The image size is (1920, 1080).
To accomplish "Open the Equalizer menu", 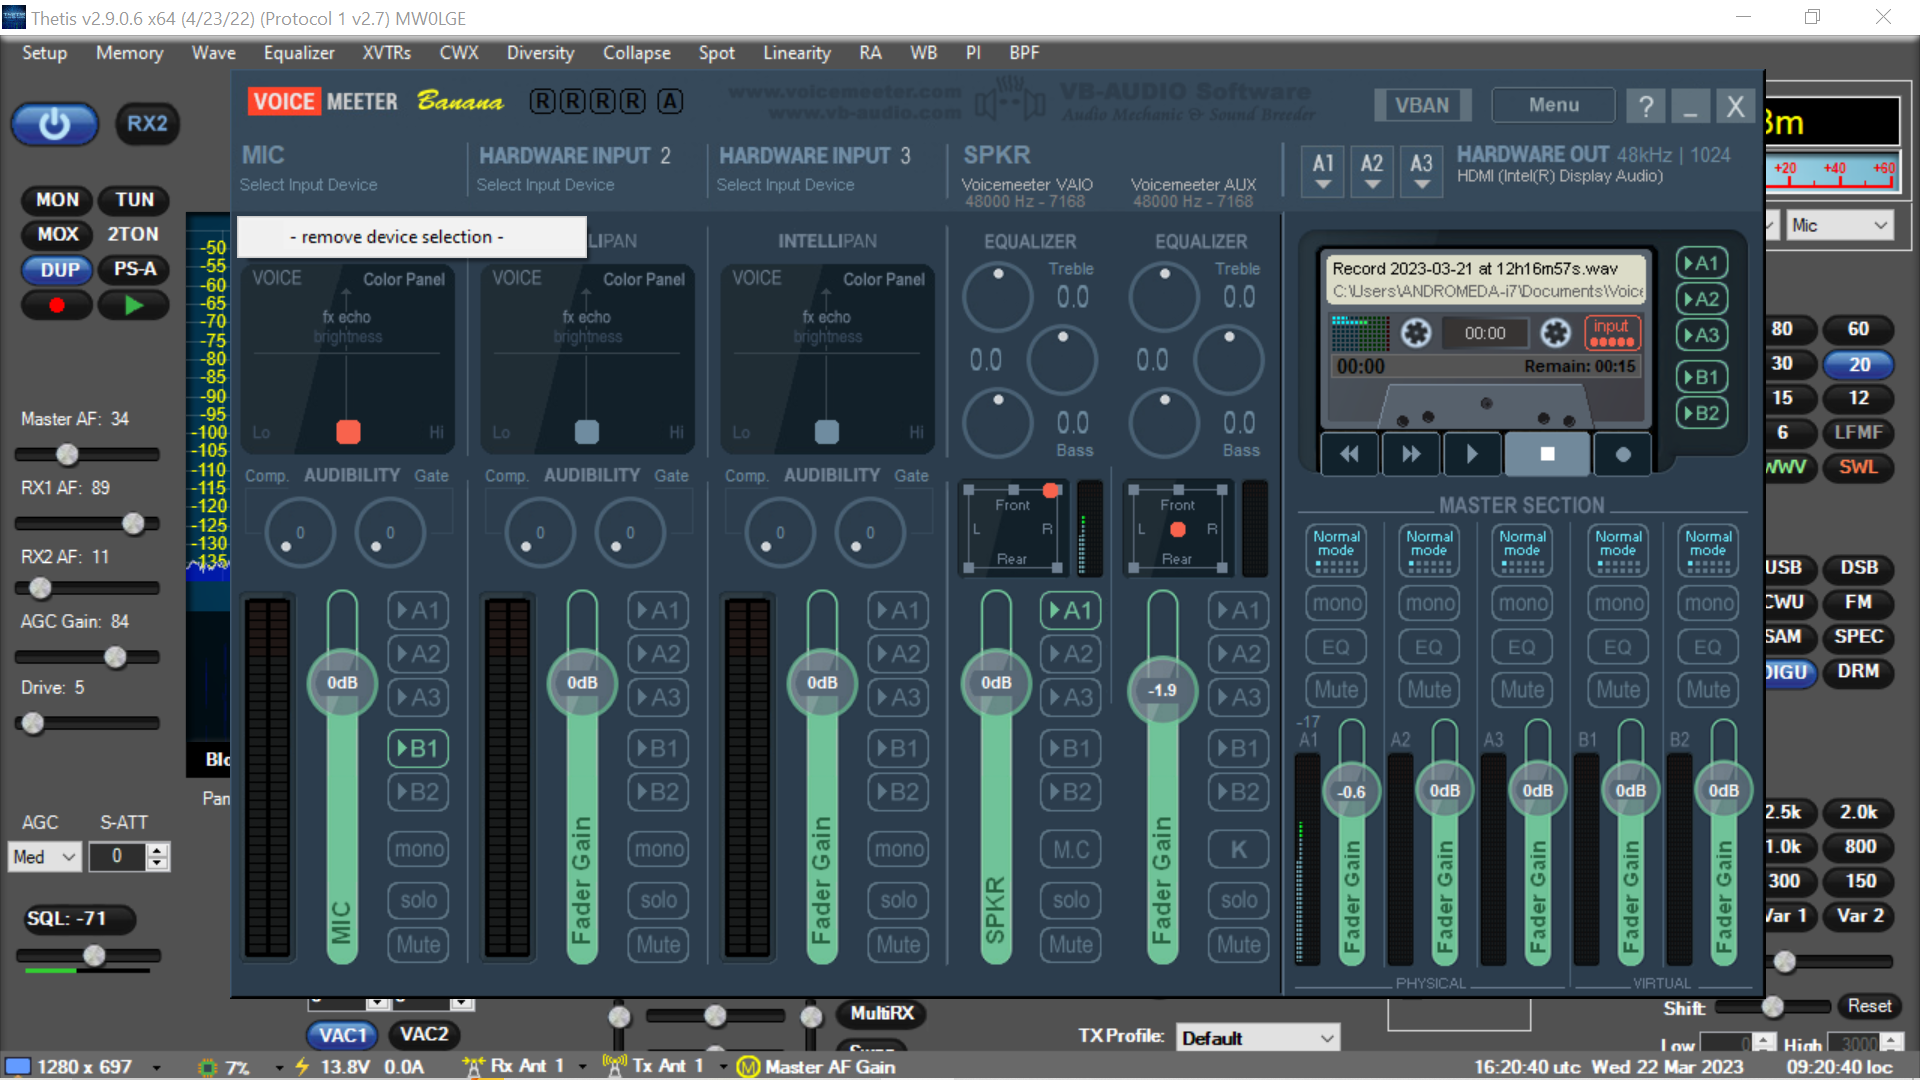I will point(299,53).
